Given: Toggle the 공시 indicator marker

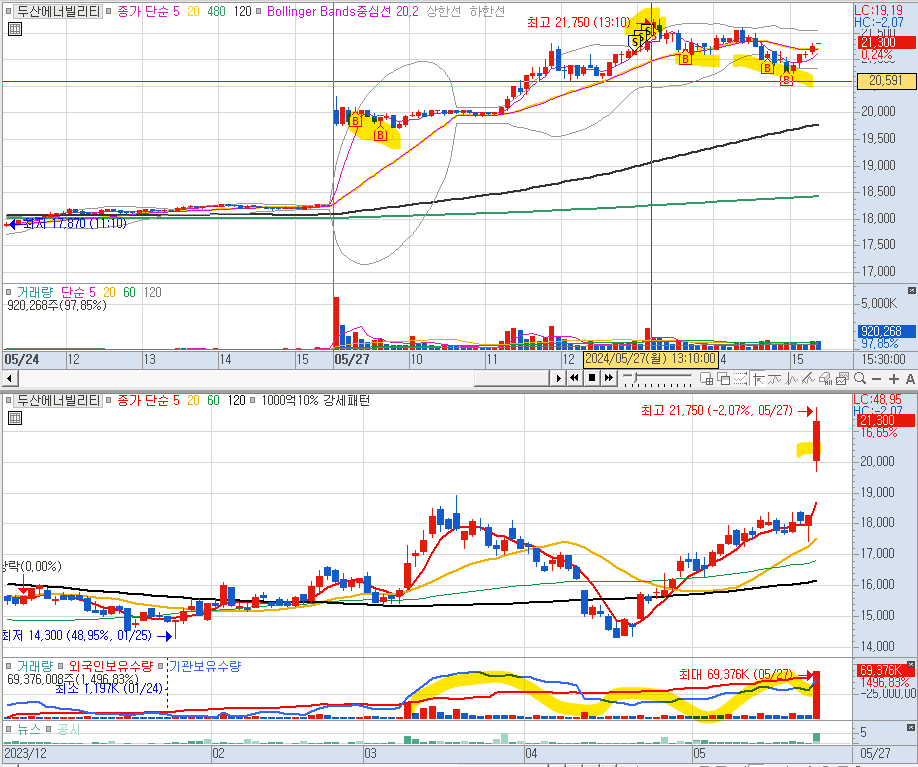Looking at the screenshot, I should point(49,729).
